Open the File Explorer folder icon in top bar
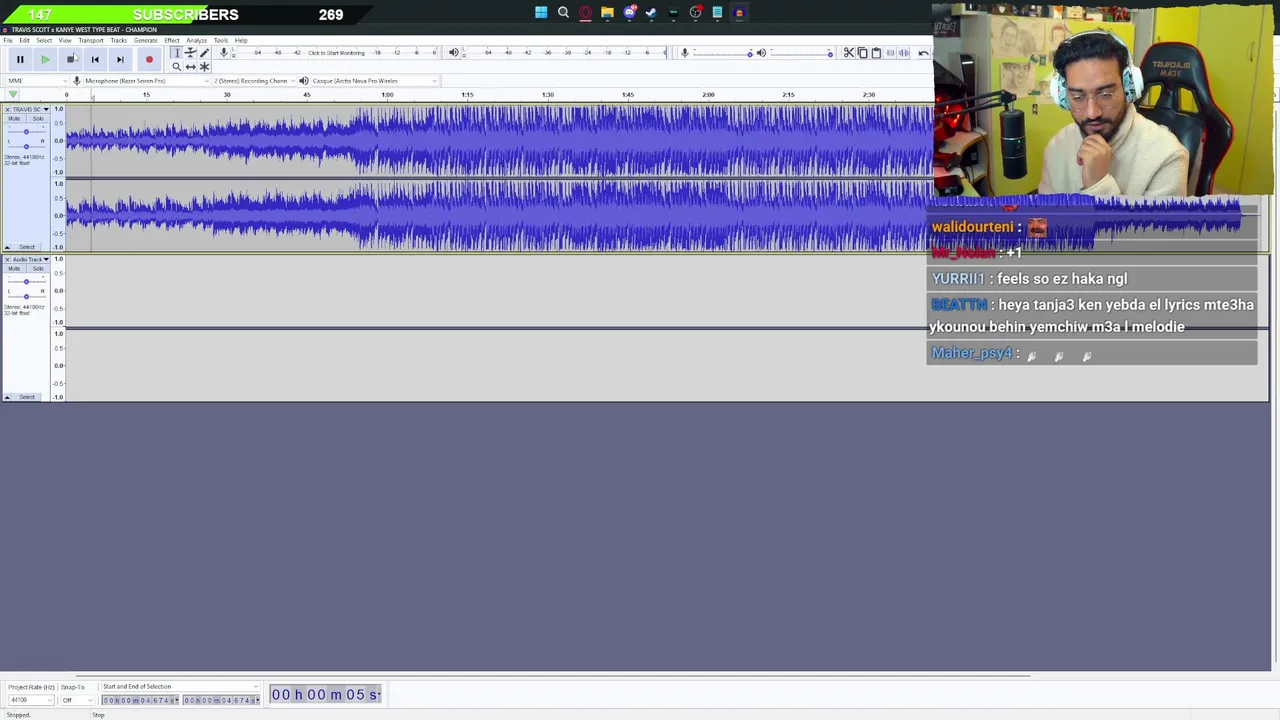 607,13
